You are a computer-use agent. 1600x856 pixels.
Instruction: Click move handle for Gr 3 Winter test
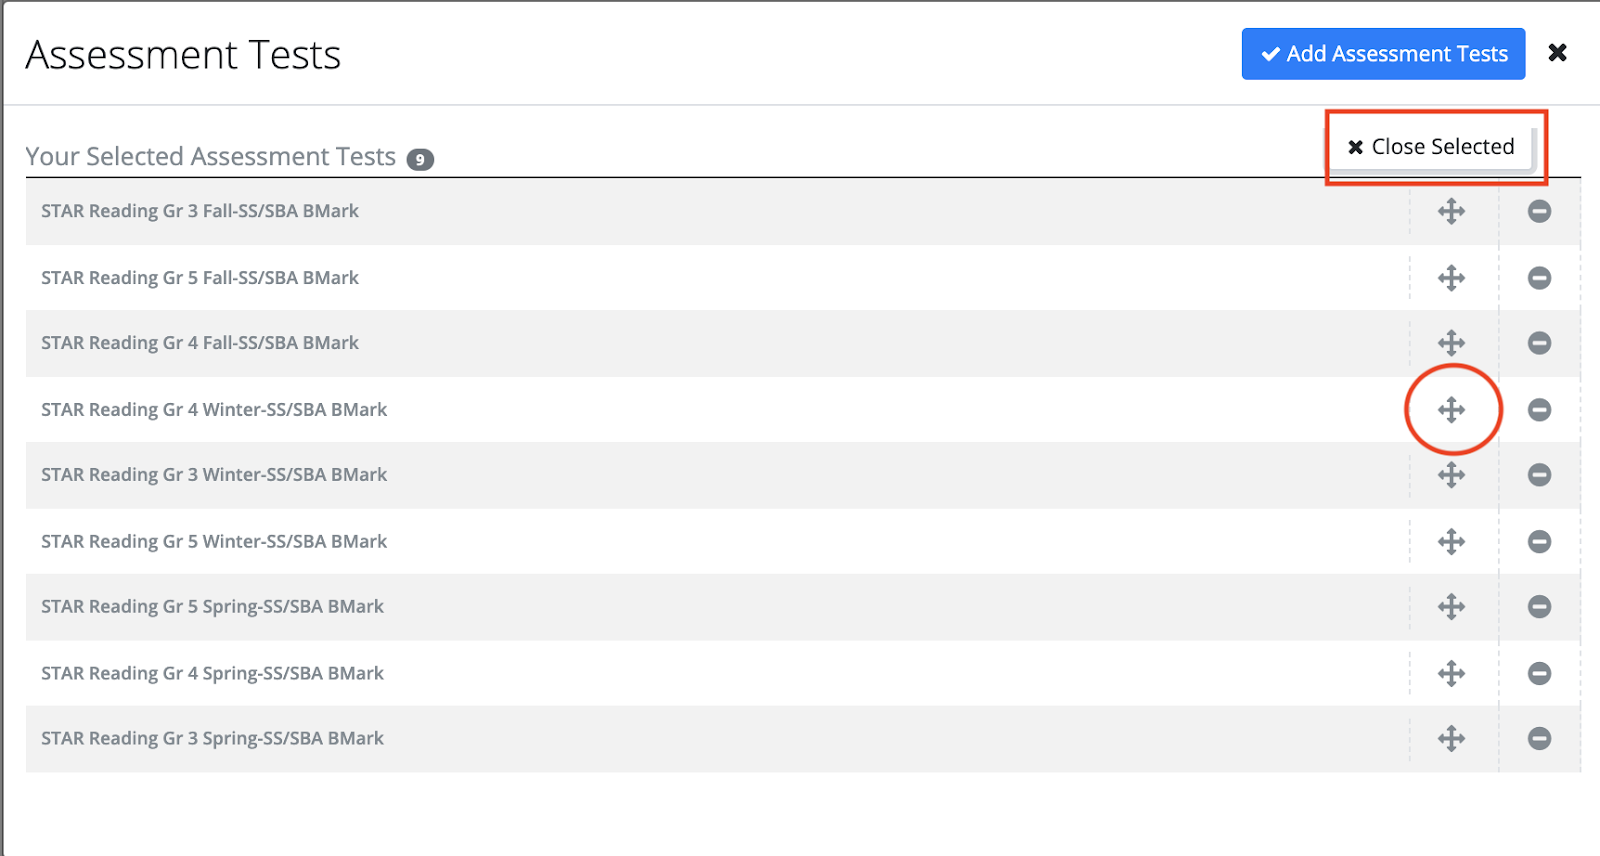click(x=1451, y=475)
